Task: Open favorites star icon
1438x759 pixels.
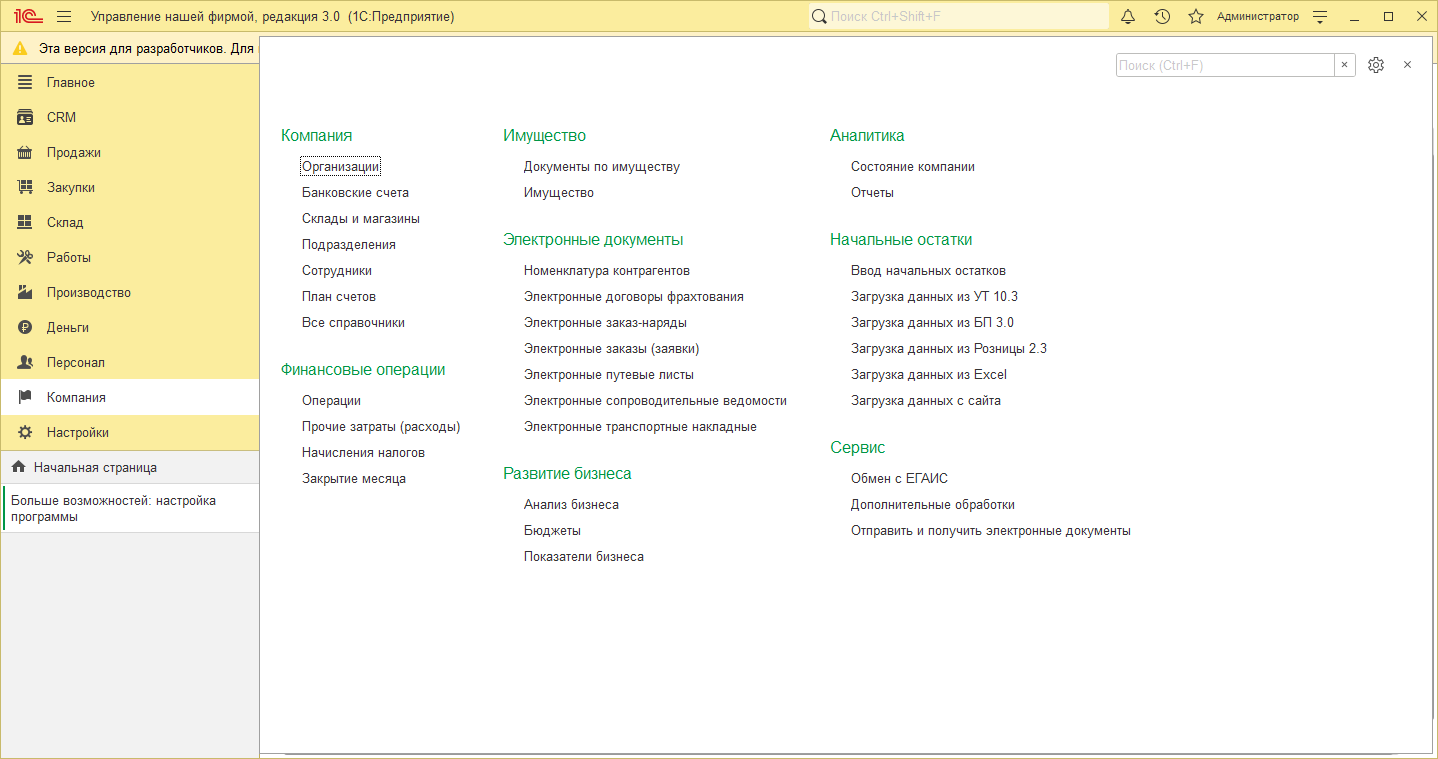Action: (1195, 17)
